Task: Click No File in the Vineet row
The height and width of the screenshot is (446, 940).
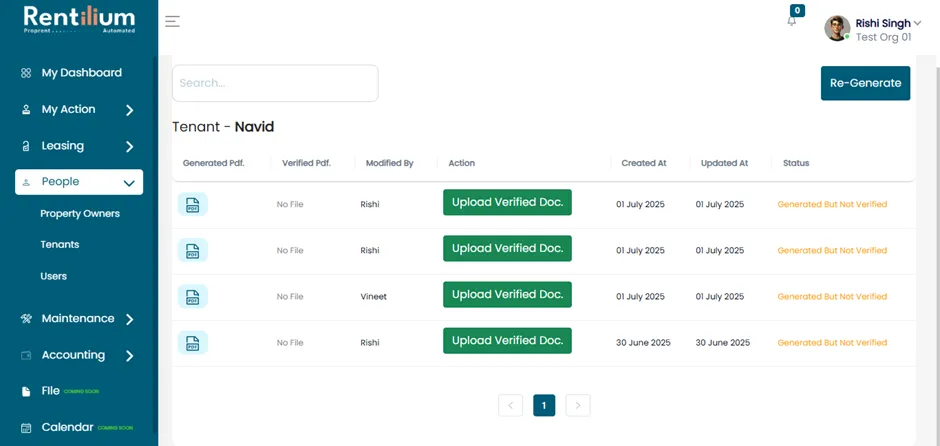Action: coord(290,297)
